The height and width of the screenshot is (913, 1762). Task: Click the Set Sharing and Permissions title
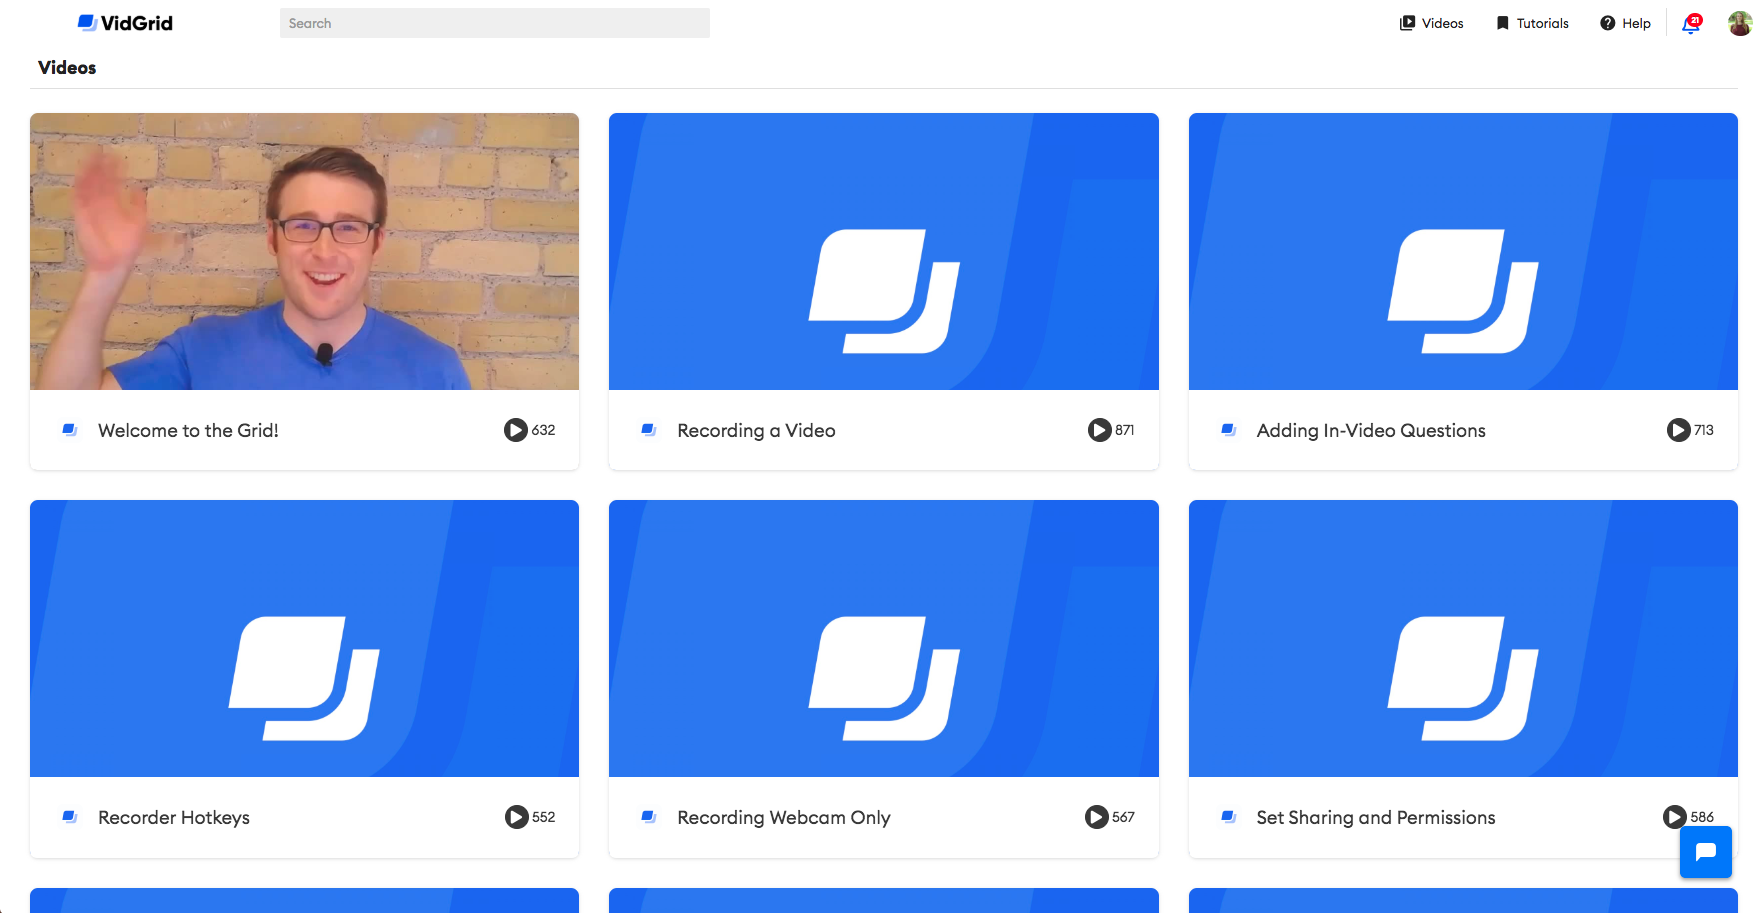pos(1376,817)
